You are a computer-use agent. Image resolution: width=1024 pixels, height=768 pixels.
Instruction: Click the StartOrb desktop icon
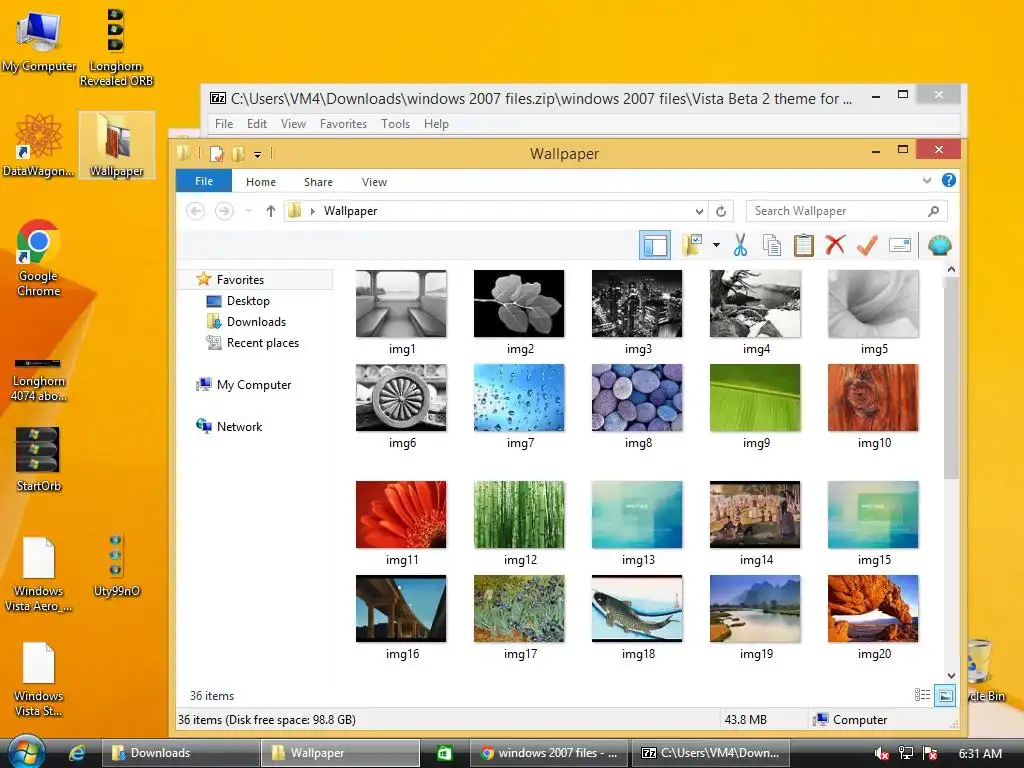tap(39, 460)
